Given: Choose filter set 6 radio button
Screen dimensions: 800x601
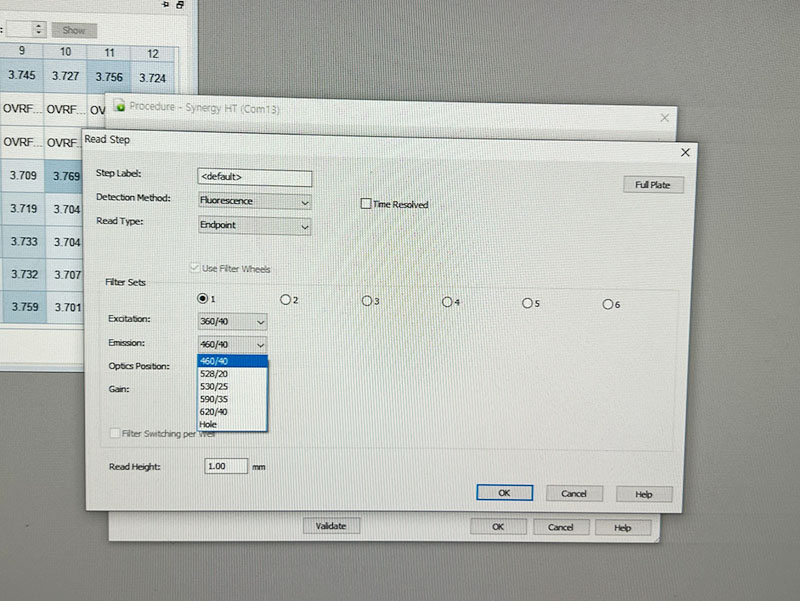Looking at the screenshot, I should point(608,304).
